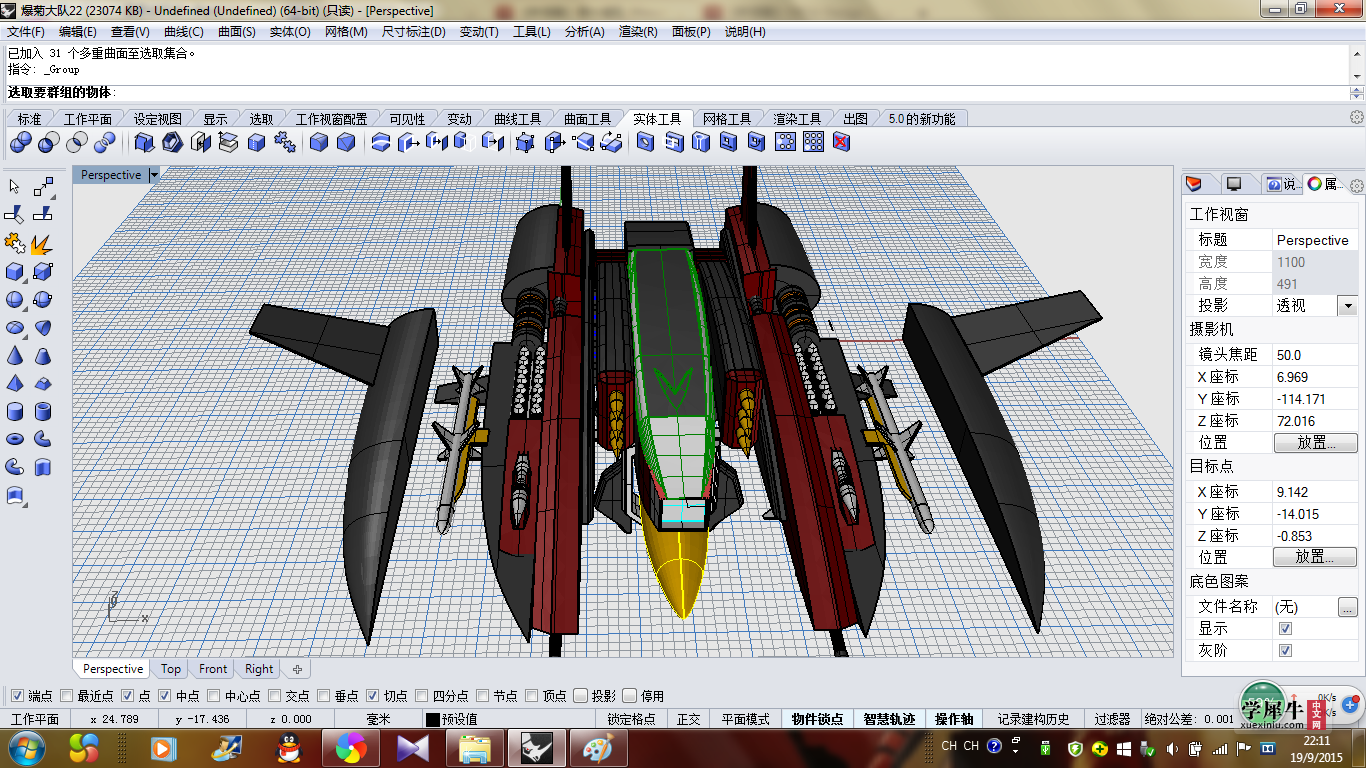Select the Sphere solid tool
The height and width of the screenshot is (768, 1366).
tap(14, 299)
